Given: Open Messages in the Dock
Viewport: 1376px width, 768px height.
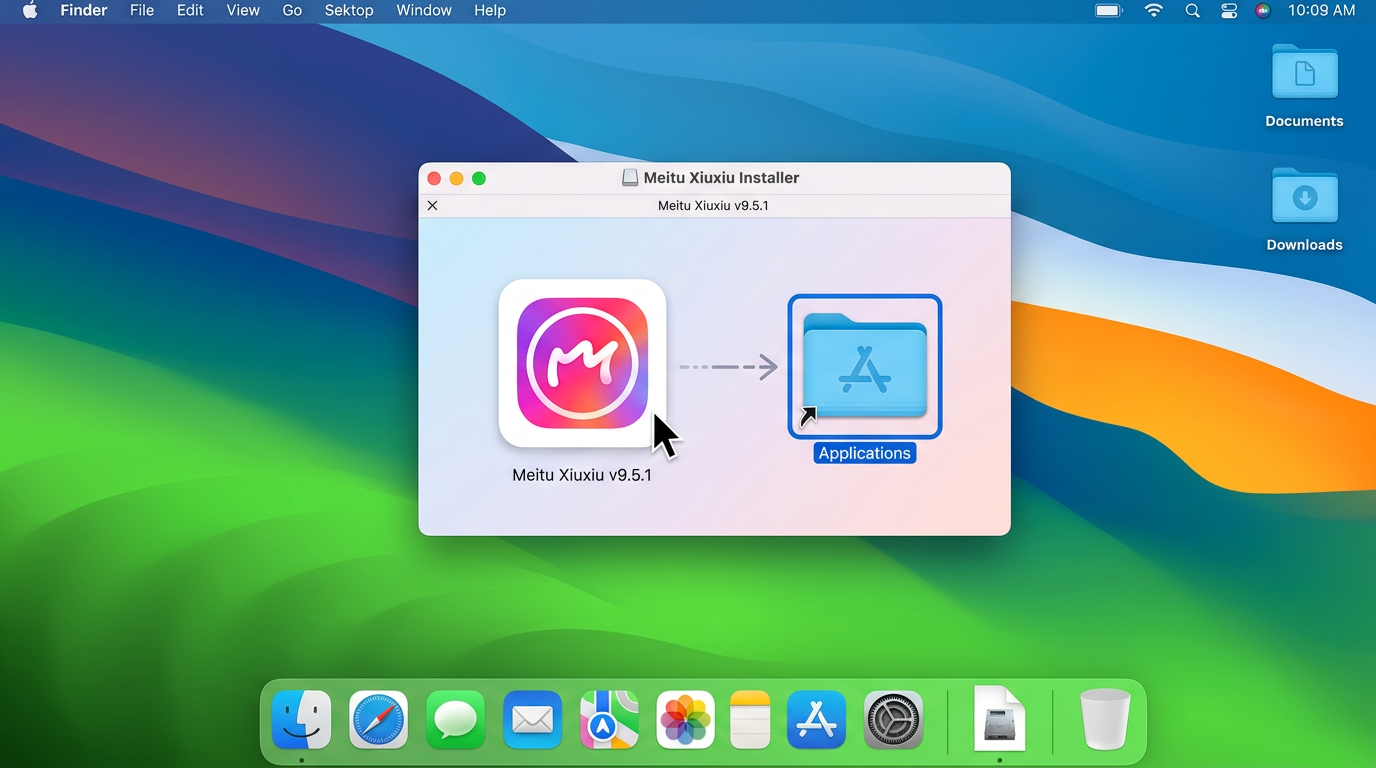Looking at the screenshot, I should tap(456, 719).
